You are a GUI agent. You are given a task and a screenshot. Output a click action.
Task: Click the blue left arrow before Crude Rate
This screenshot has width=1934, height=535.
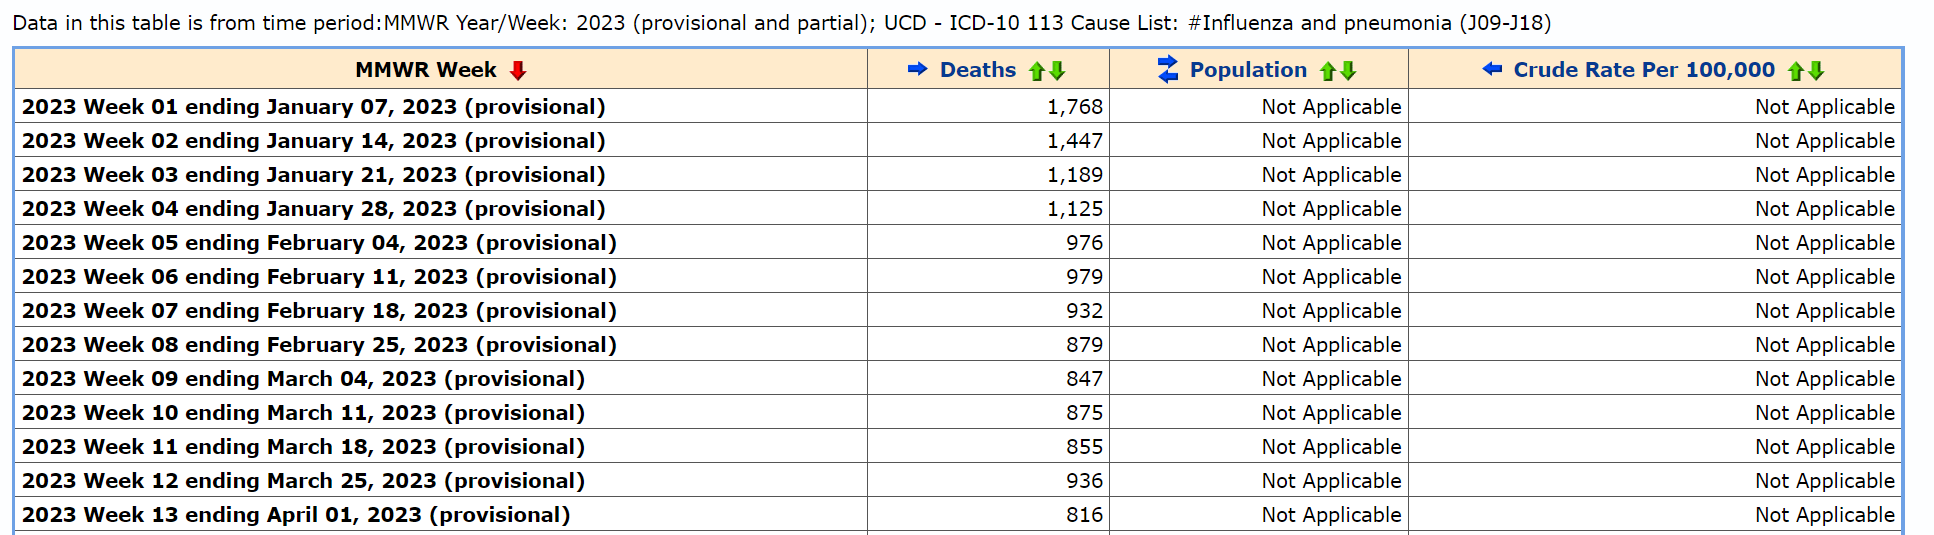1492,69
